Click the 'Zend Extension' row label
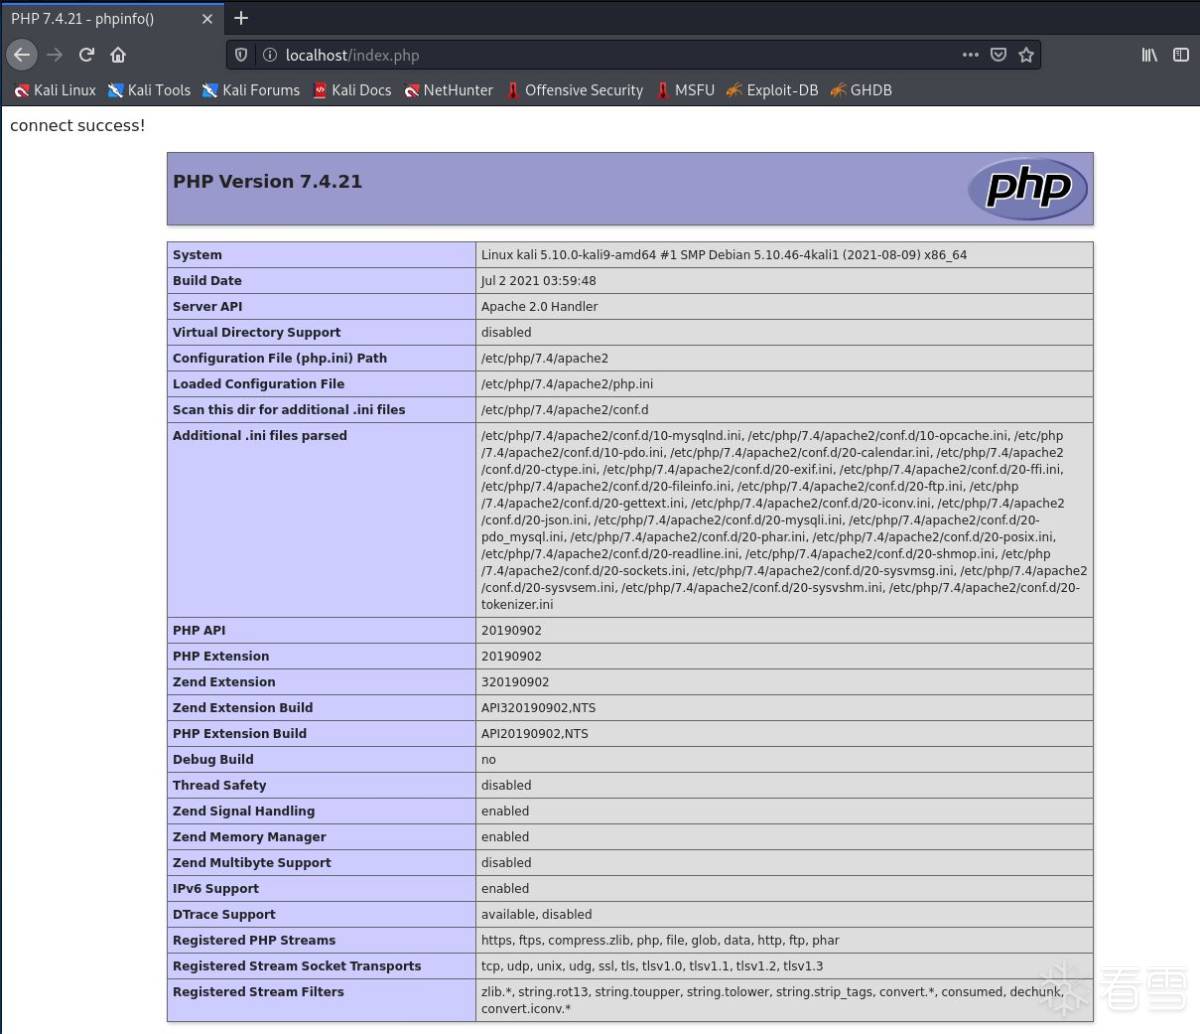The height and width of the screenshot is (1034, 1200). click(224, 682)
